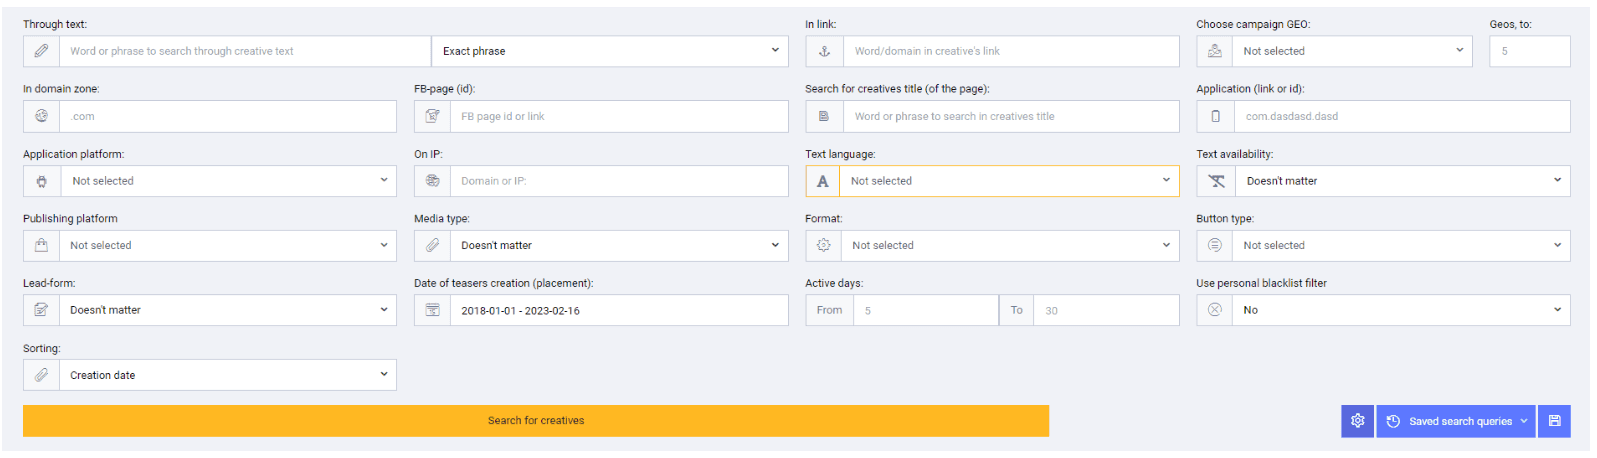Viewport: 1597px width, 458px height.
Task: Expand the Choose campaign GEO dropdown
Action: pyautogui.click(x=1352, y=51)
